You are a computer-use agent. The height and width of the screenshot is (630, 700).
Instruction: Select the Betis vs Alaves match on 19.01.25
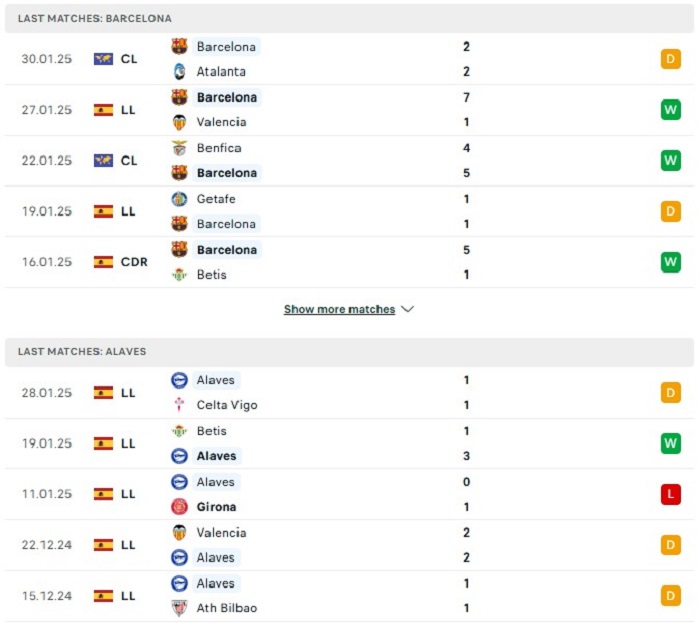349,443
